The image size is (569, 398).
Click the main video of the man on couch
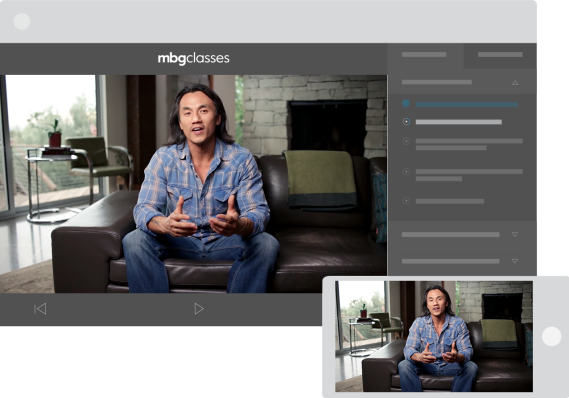(x=193, y=184)
